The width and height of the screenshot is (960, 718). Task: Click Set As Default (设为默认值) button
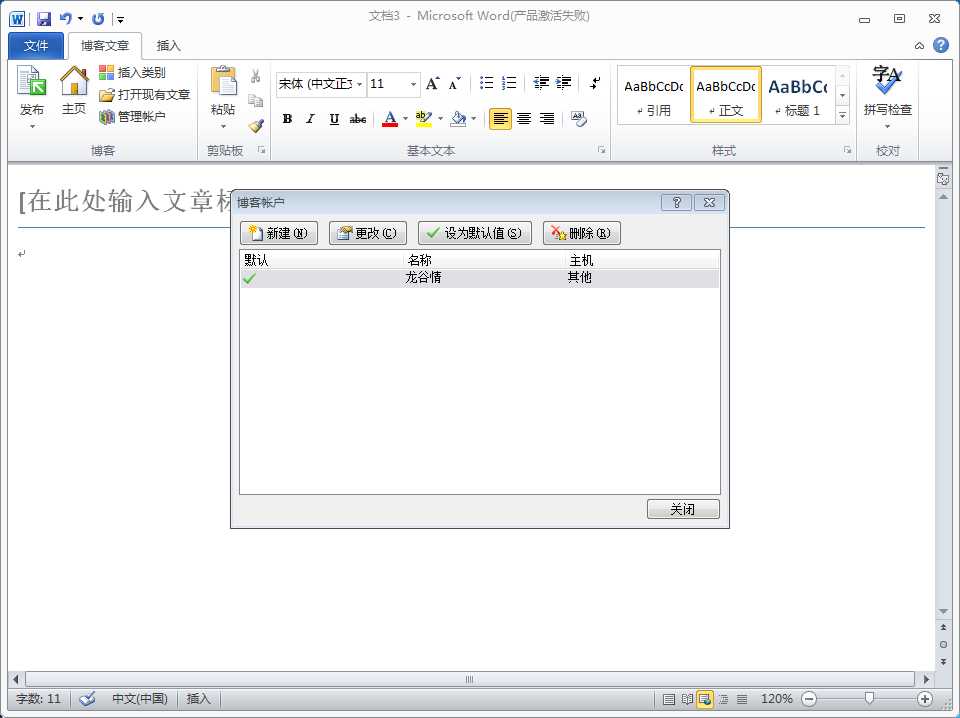click(474, 233)
